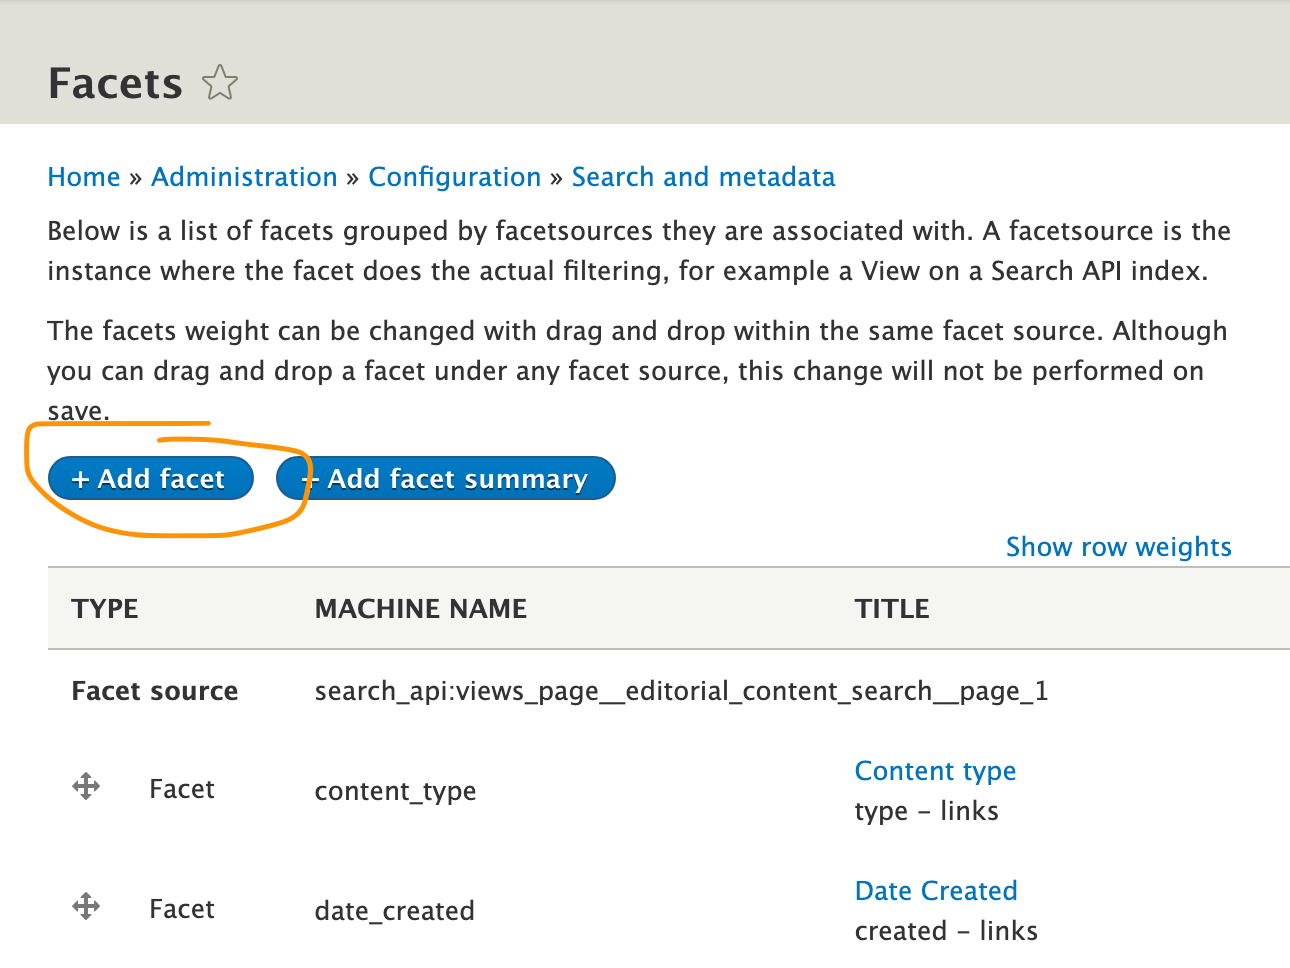1290x968 pixels.
Task: Click the drag handle for content_type facet
Action: click(x=86, y=787)
